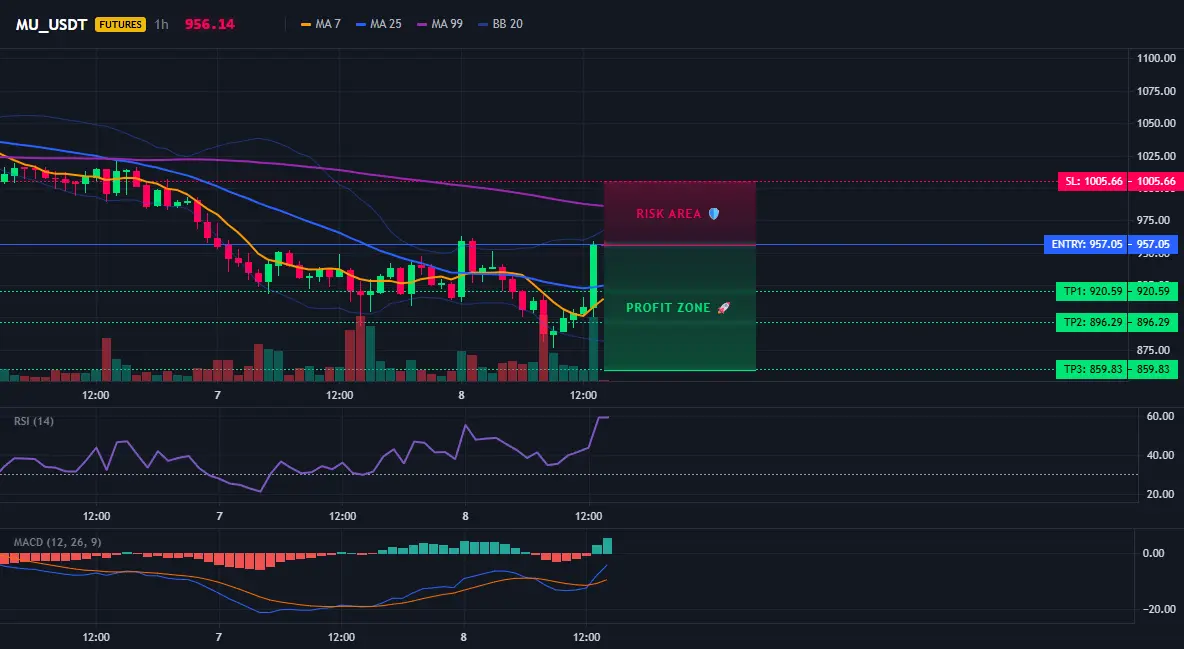Click the FUTURES badge
1184x649 pixels.
point(120,24)
